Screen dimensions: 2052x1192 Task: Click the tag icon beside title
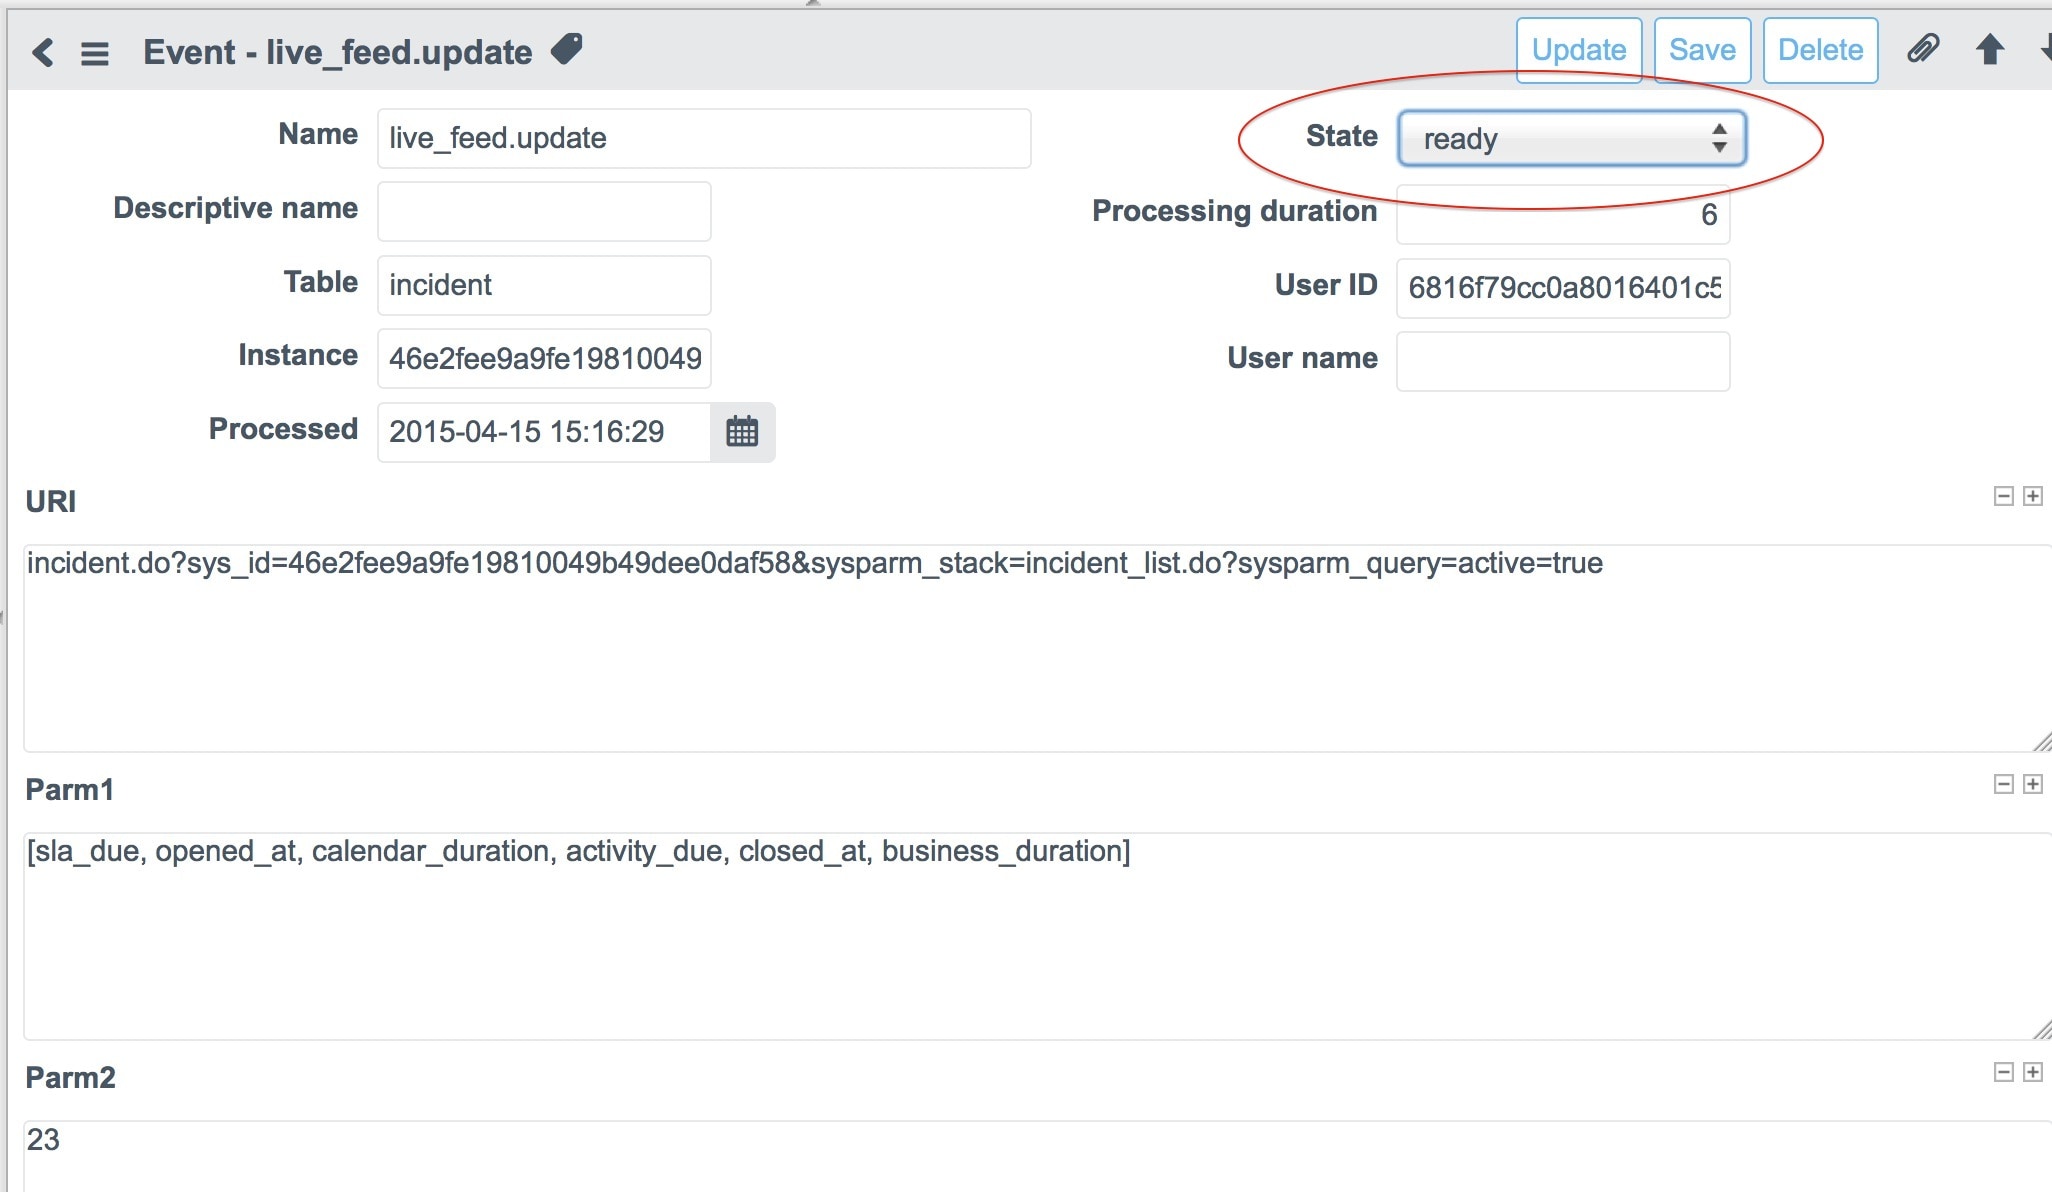tap(567, 48)
